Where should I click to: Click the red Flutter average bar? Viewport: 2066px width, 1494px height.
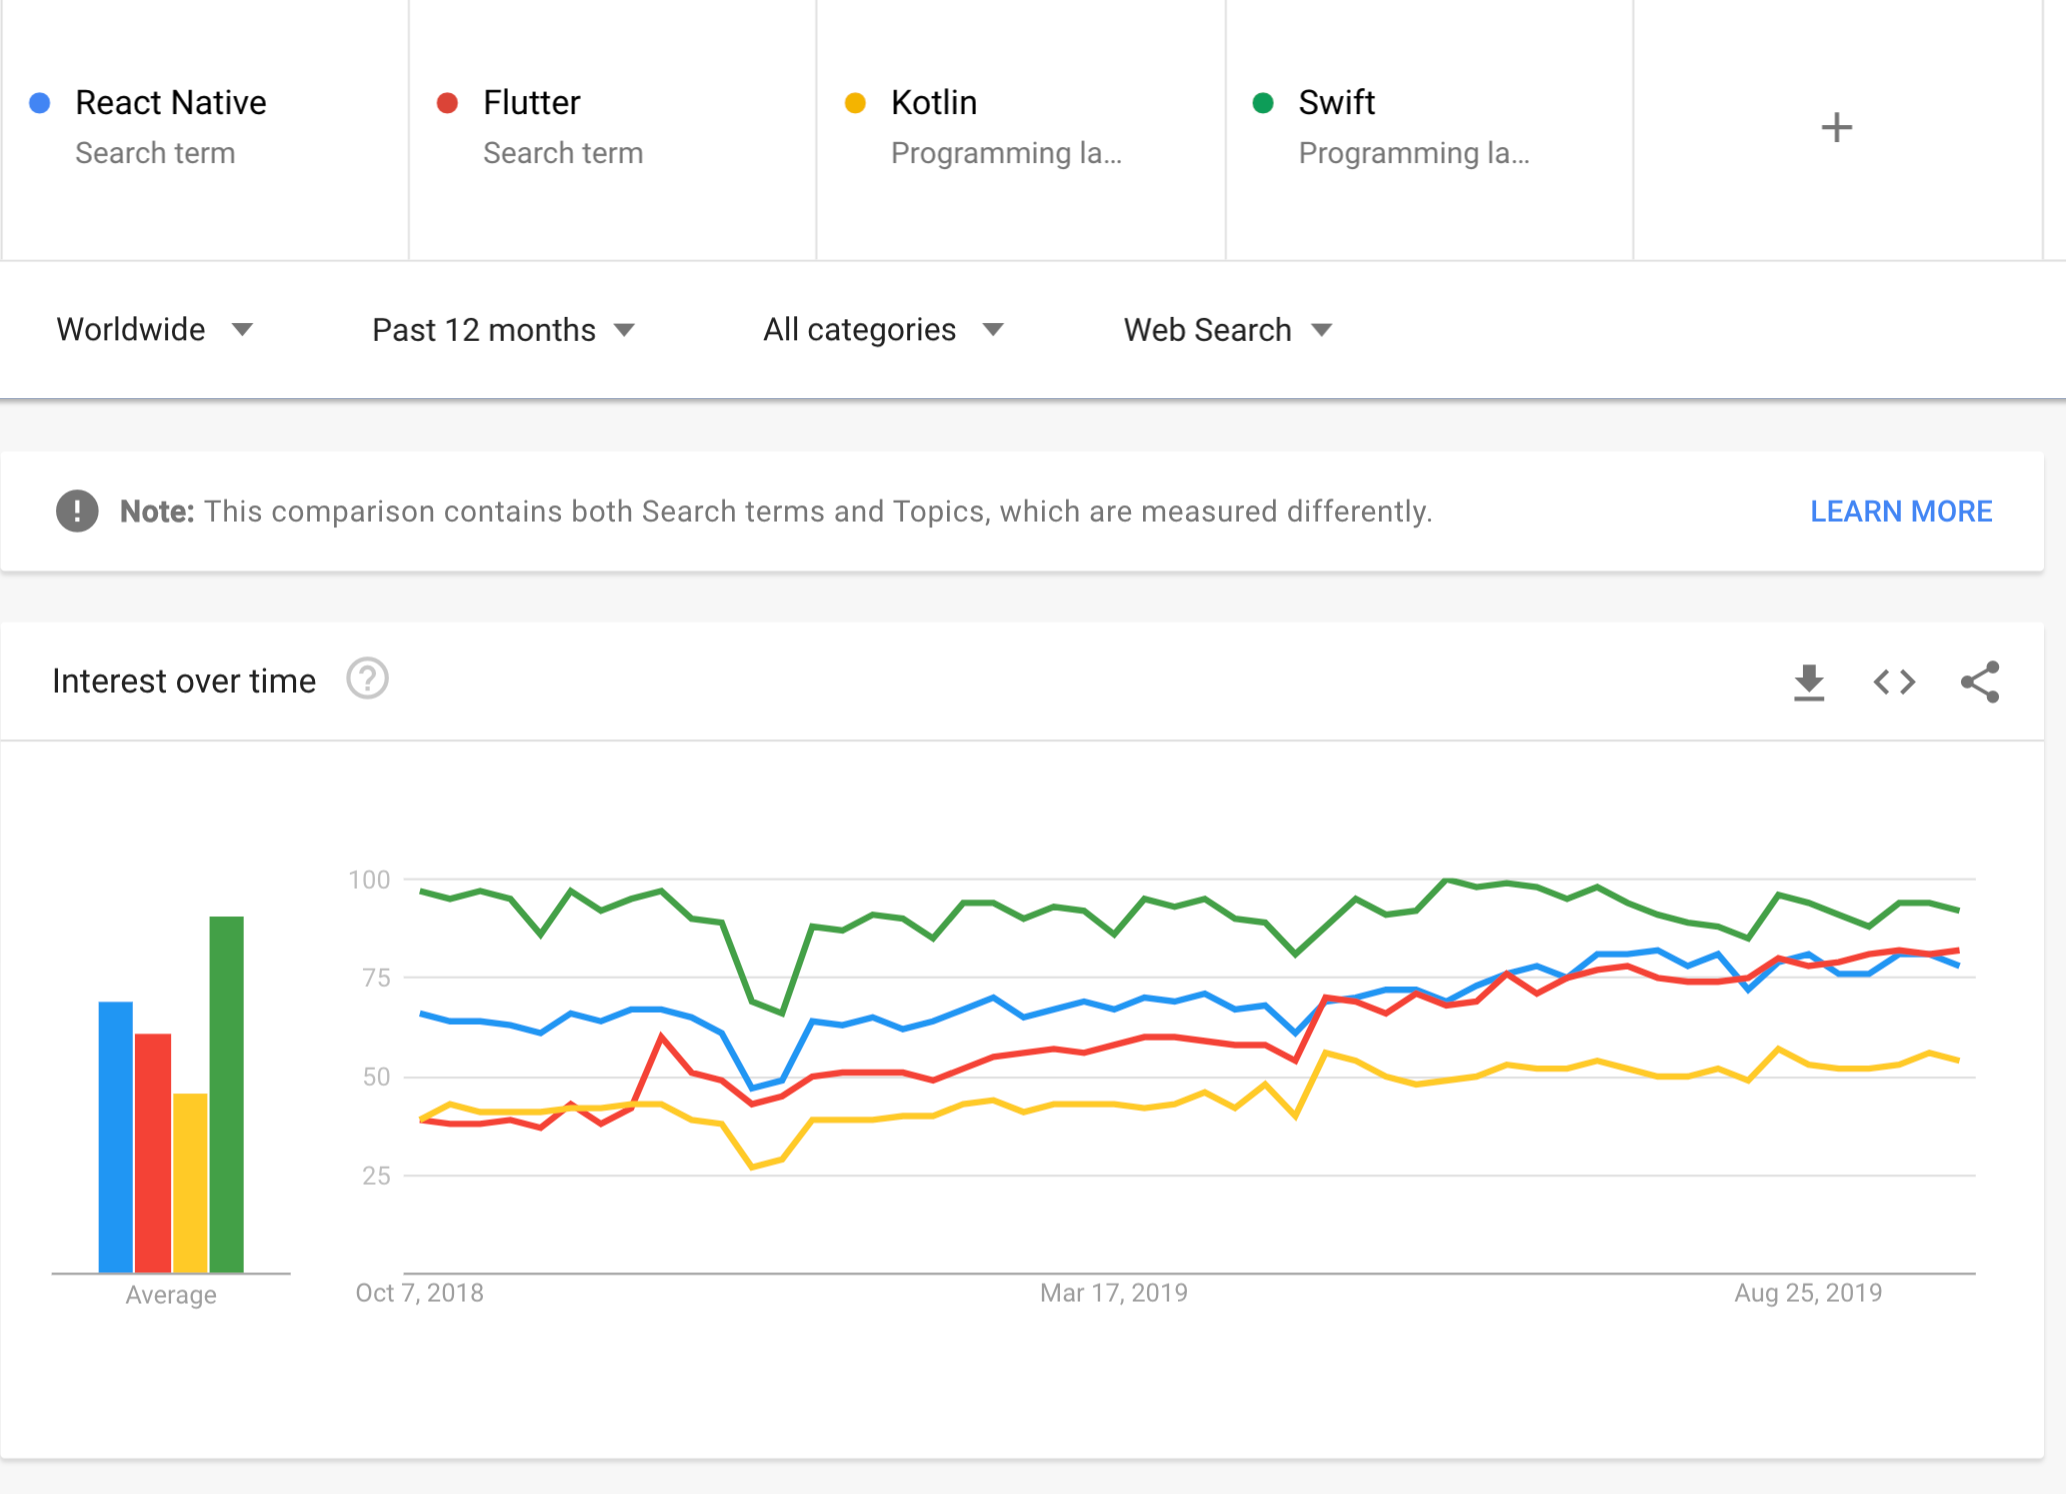point(153,1153)
